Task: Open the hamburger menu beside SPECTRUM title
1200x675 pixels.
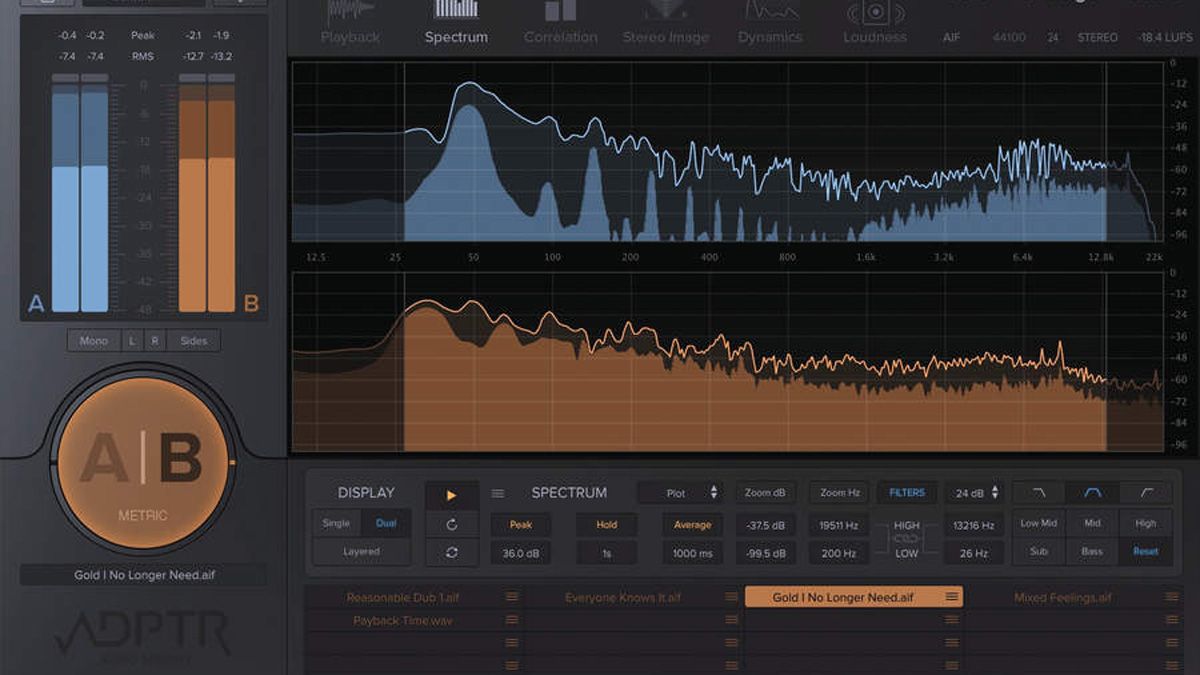Action: 498,493
